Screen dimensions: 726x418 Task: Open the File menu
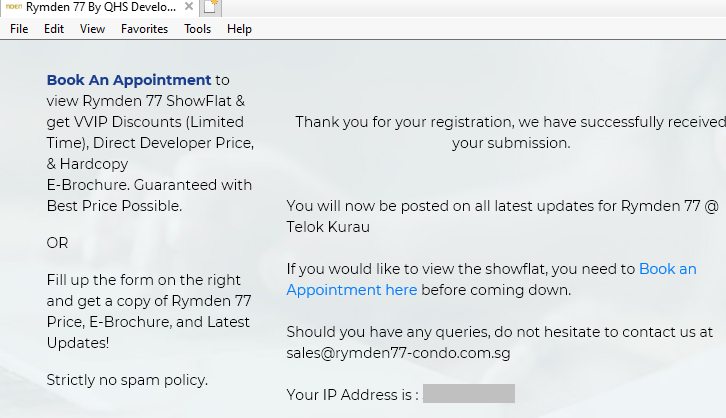pos(19,29)
